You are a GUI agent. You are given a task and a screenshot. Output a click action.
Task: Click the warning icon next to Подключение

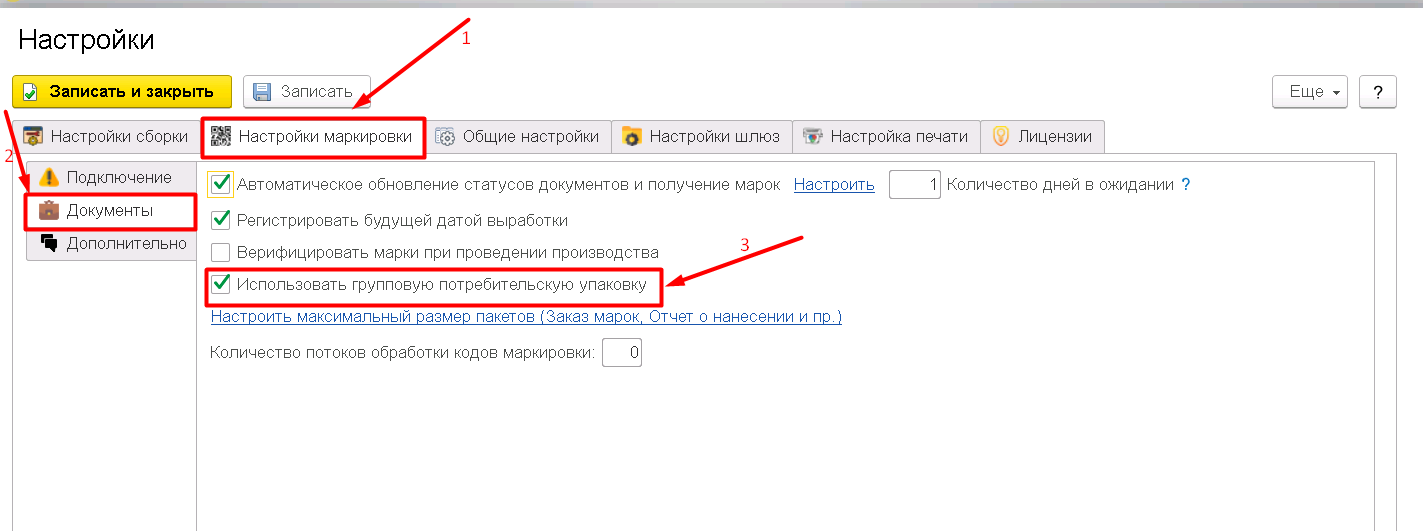[49, 178]
